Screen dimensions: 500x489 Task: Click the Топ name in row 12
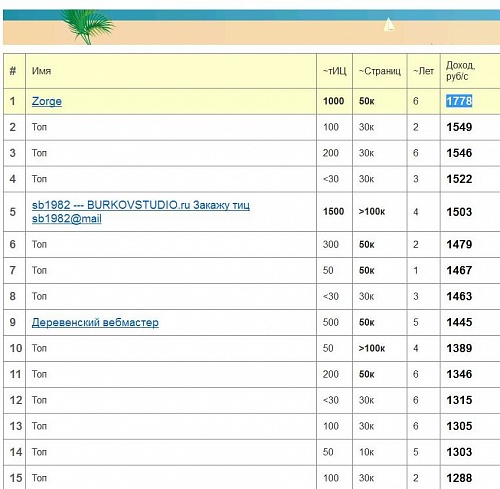39,400
